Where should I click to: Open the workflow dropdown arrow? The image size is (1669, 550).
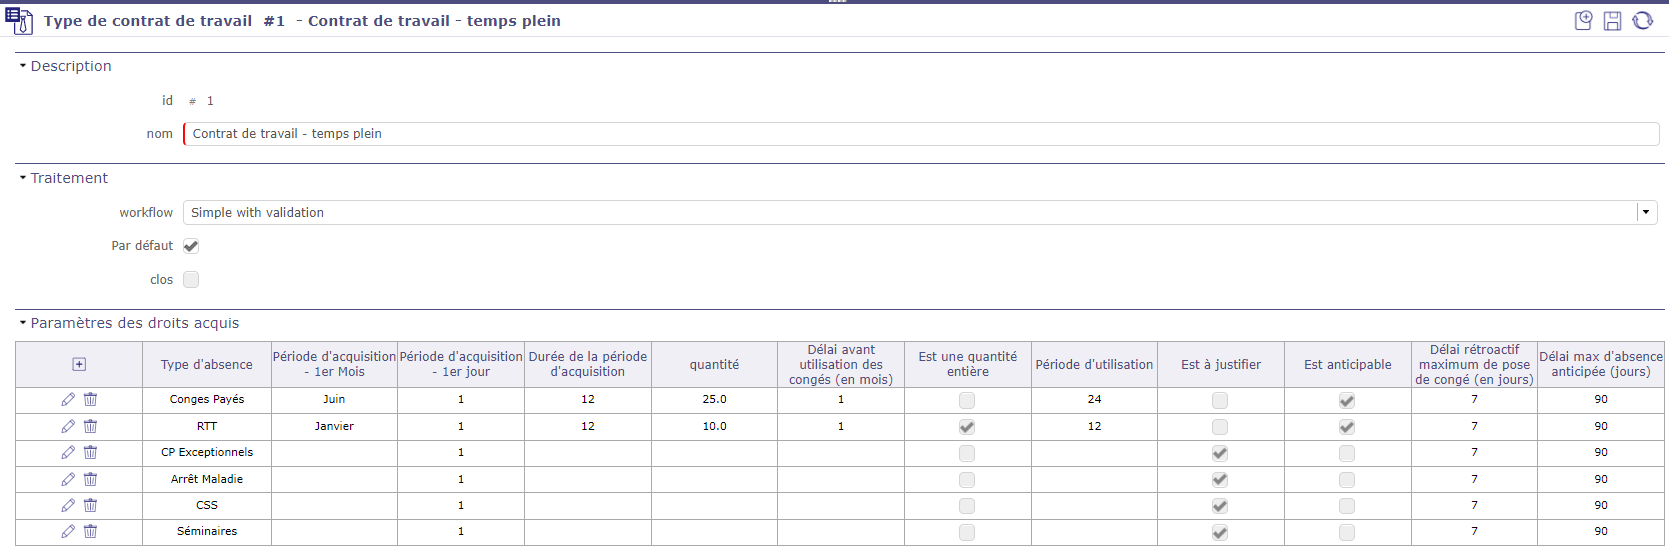tap(1646, 212)
